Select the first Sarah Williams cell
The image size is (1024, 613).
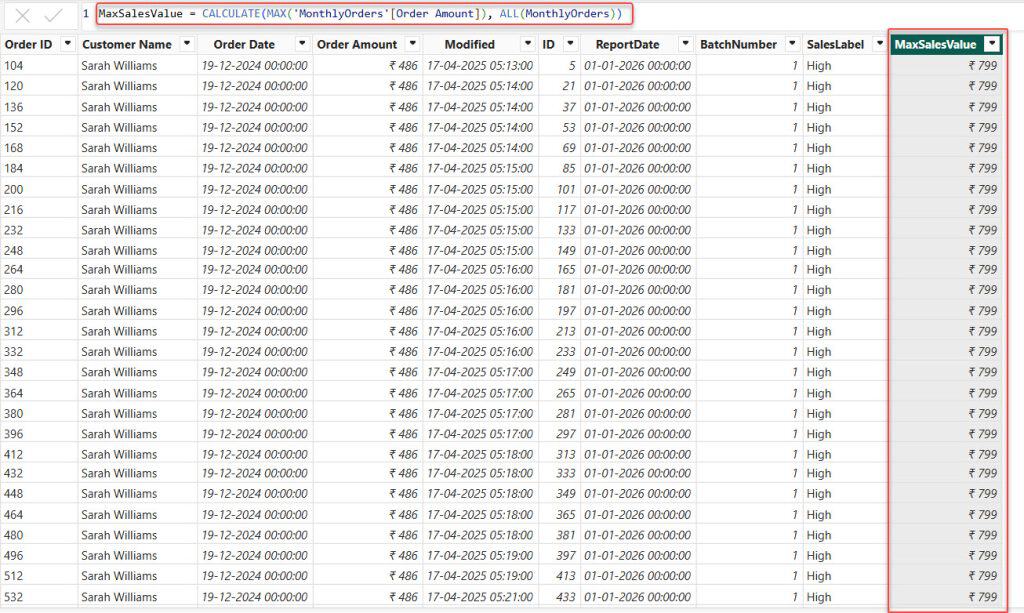120,65
